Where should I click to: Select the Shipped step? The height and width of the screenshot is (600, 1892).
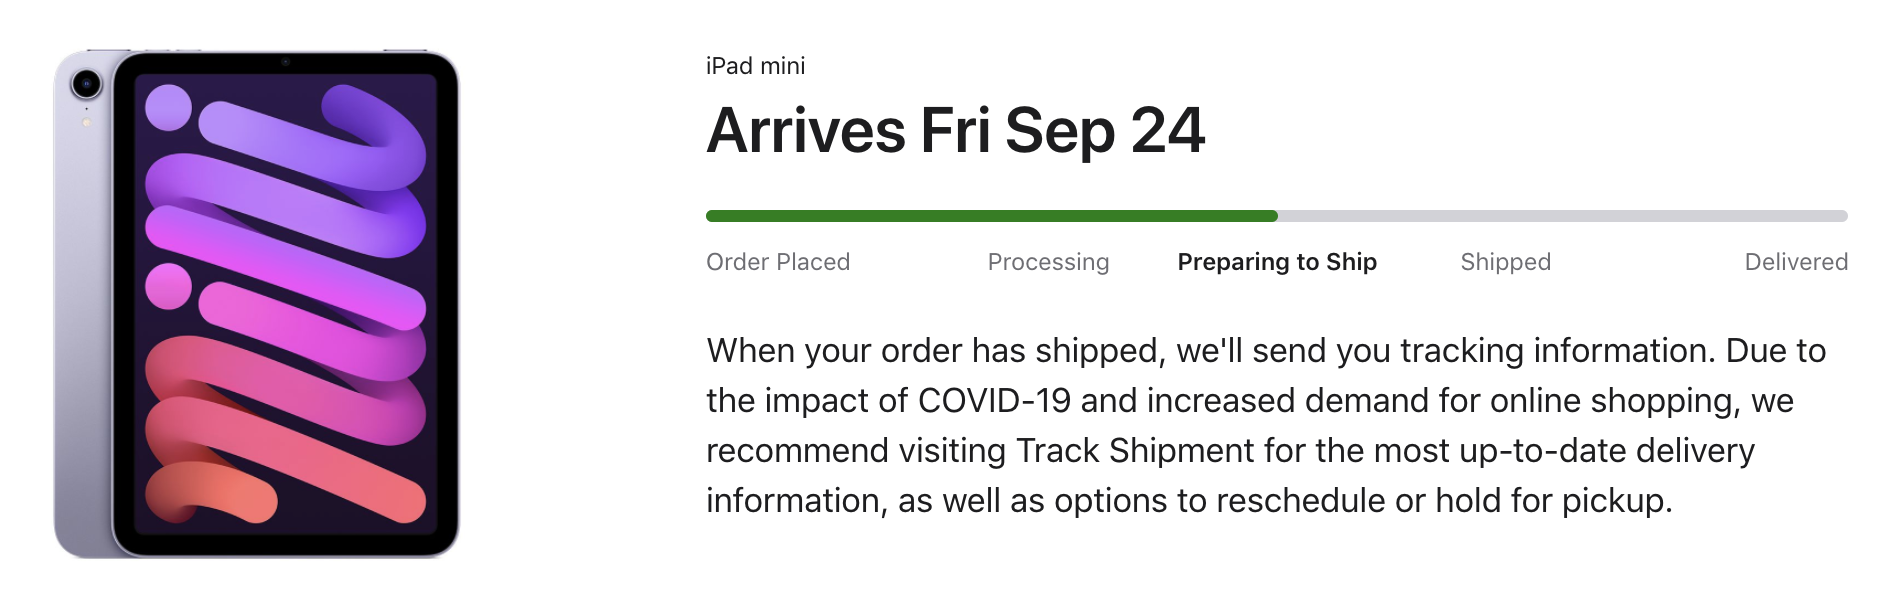click(1505, 262)
